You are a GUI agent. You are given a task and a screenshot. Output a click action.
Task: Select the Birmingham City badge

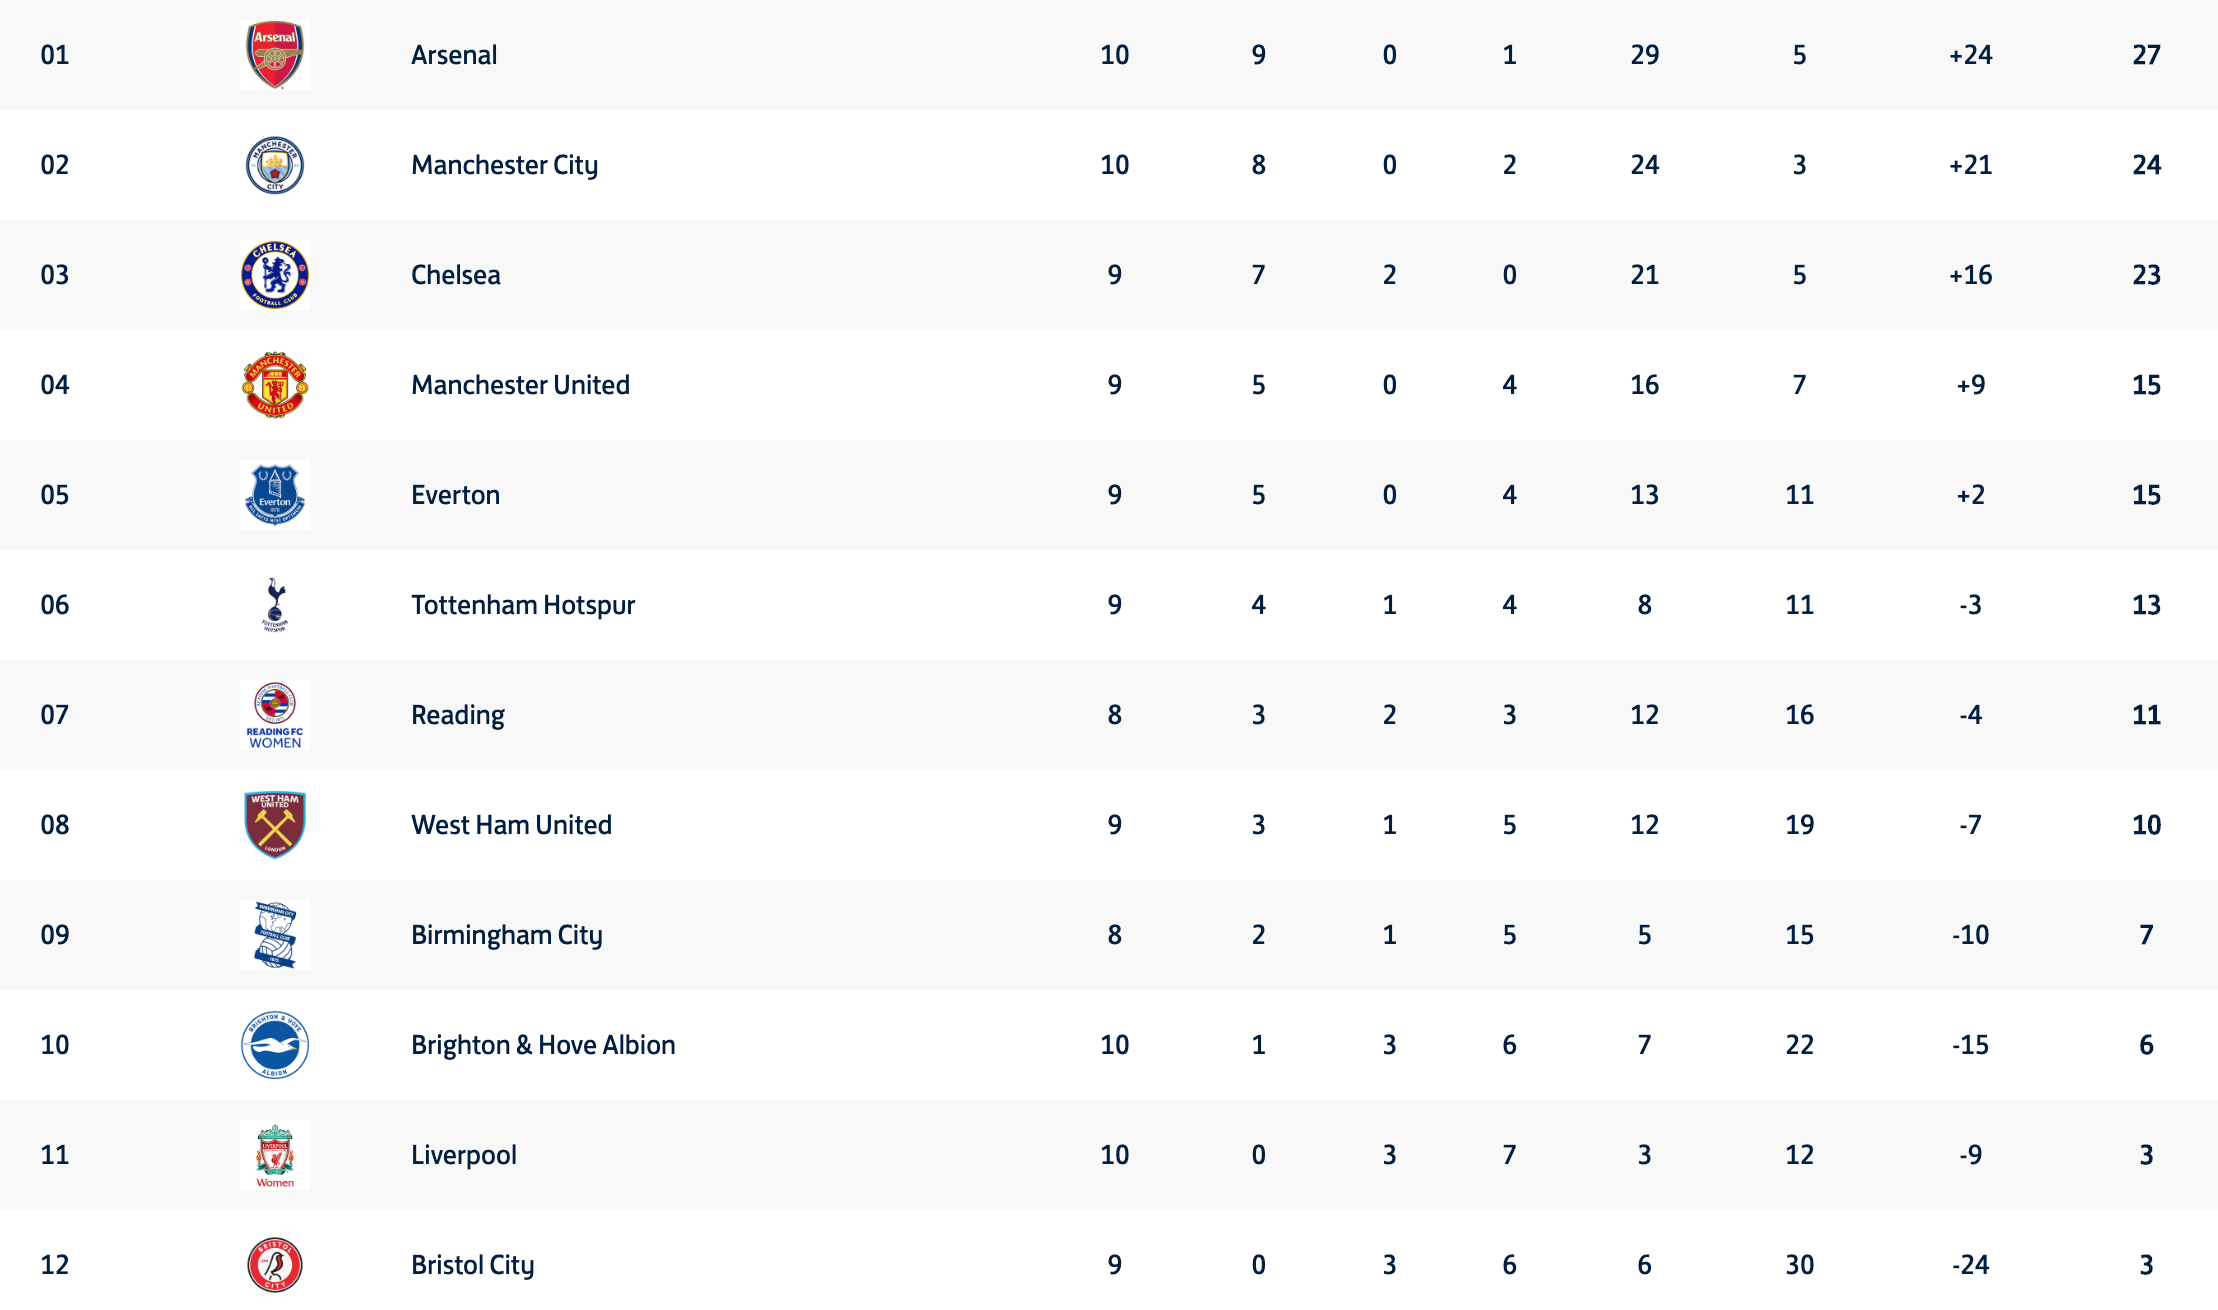point(275,935)
